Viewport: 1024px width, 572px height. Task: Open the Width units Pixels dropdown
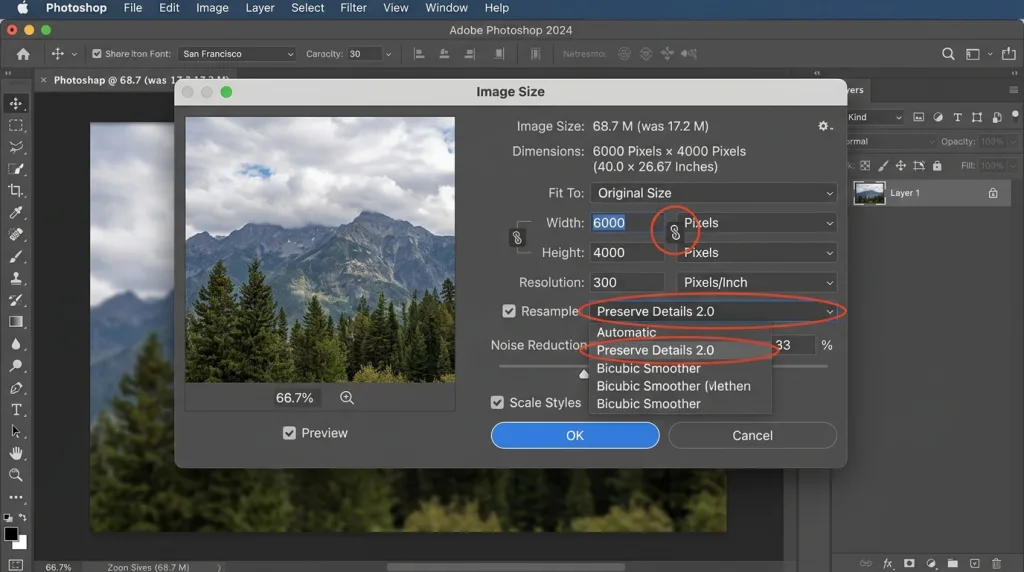[x=757, y=223]
